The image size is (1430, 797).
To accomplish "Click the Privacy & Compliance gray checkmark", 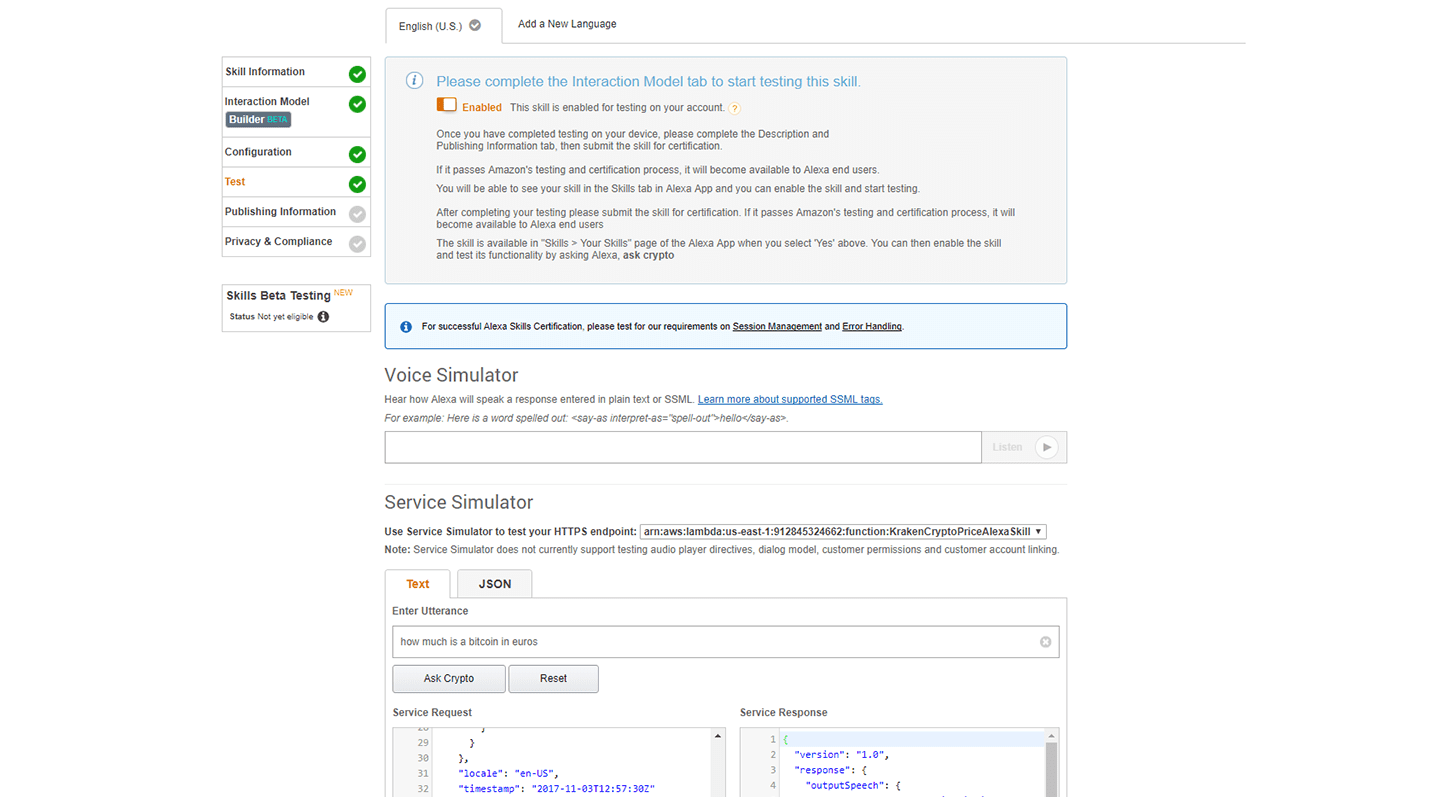I will click(357, 244).
